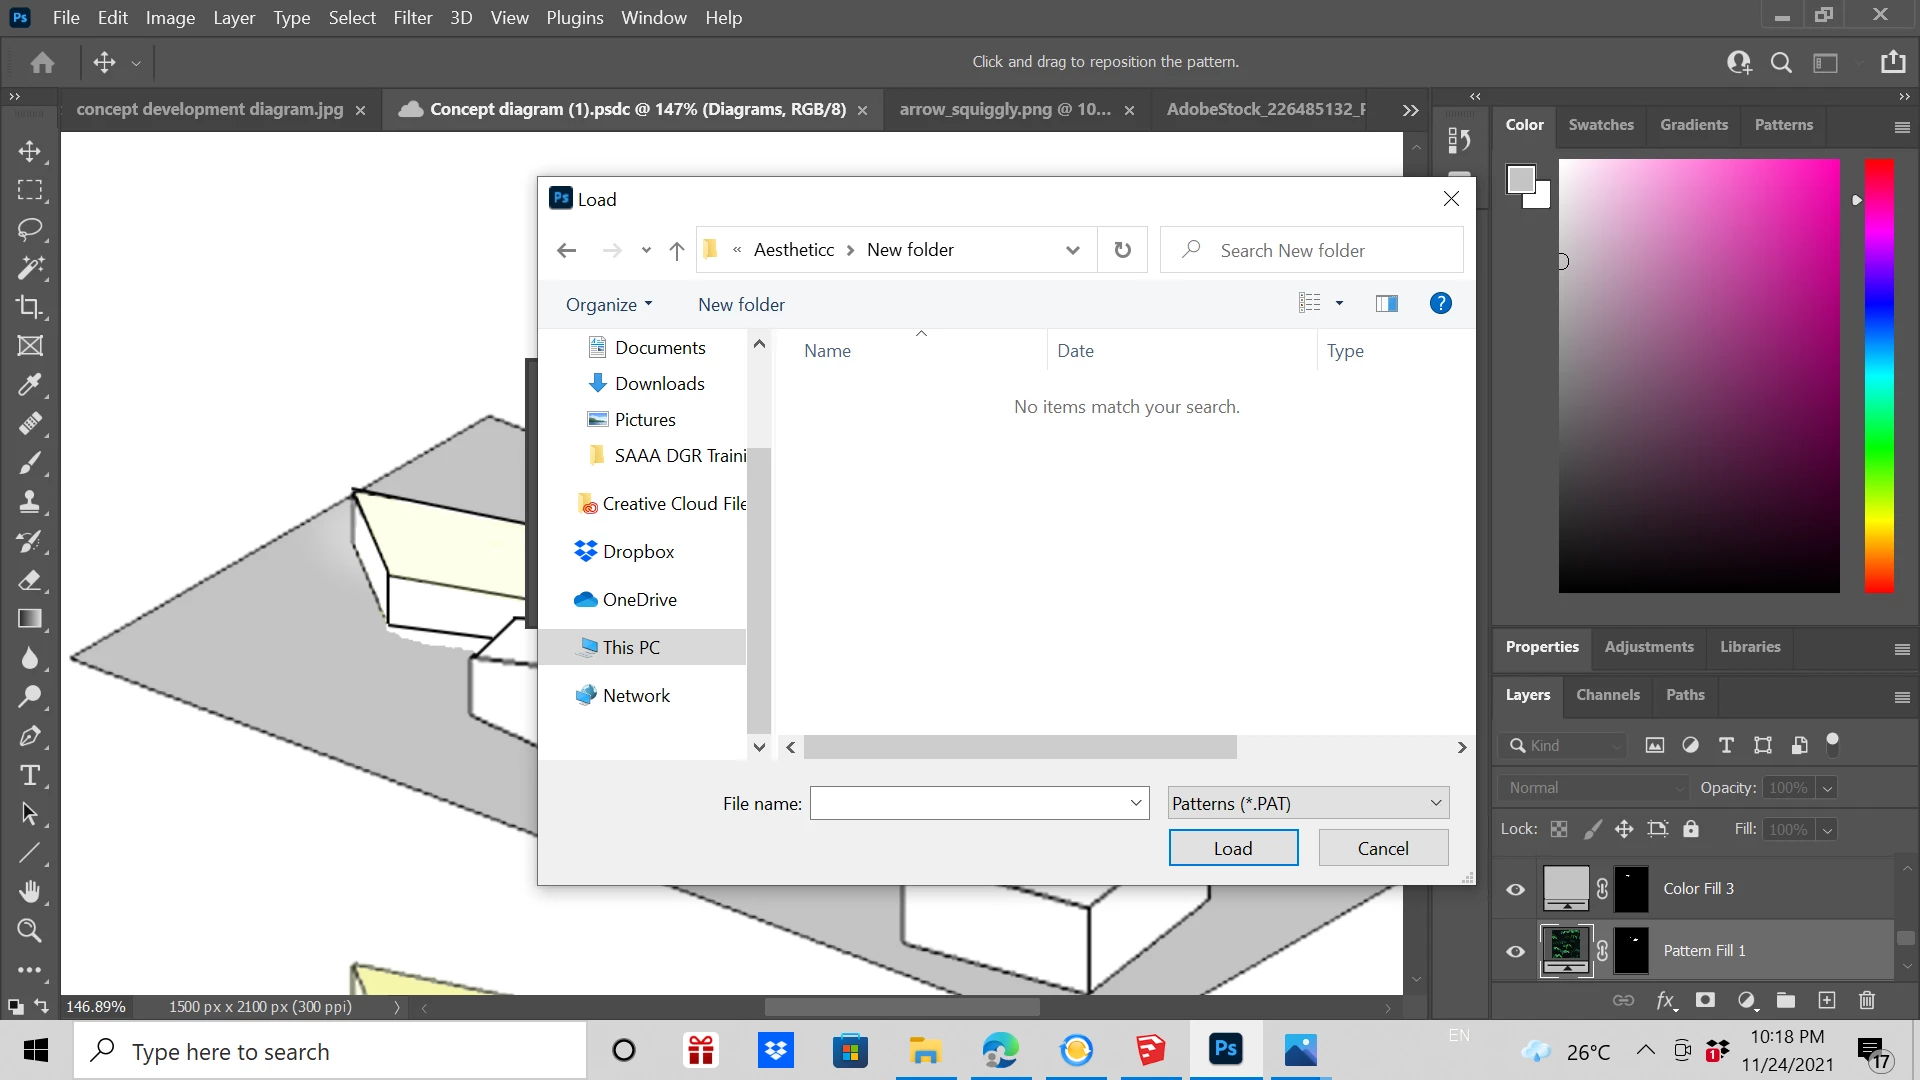
Task: Hide the Pattern Fill 1 layer
Action: pos(1515,951)
